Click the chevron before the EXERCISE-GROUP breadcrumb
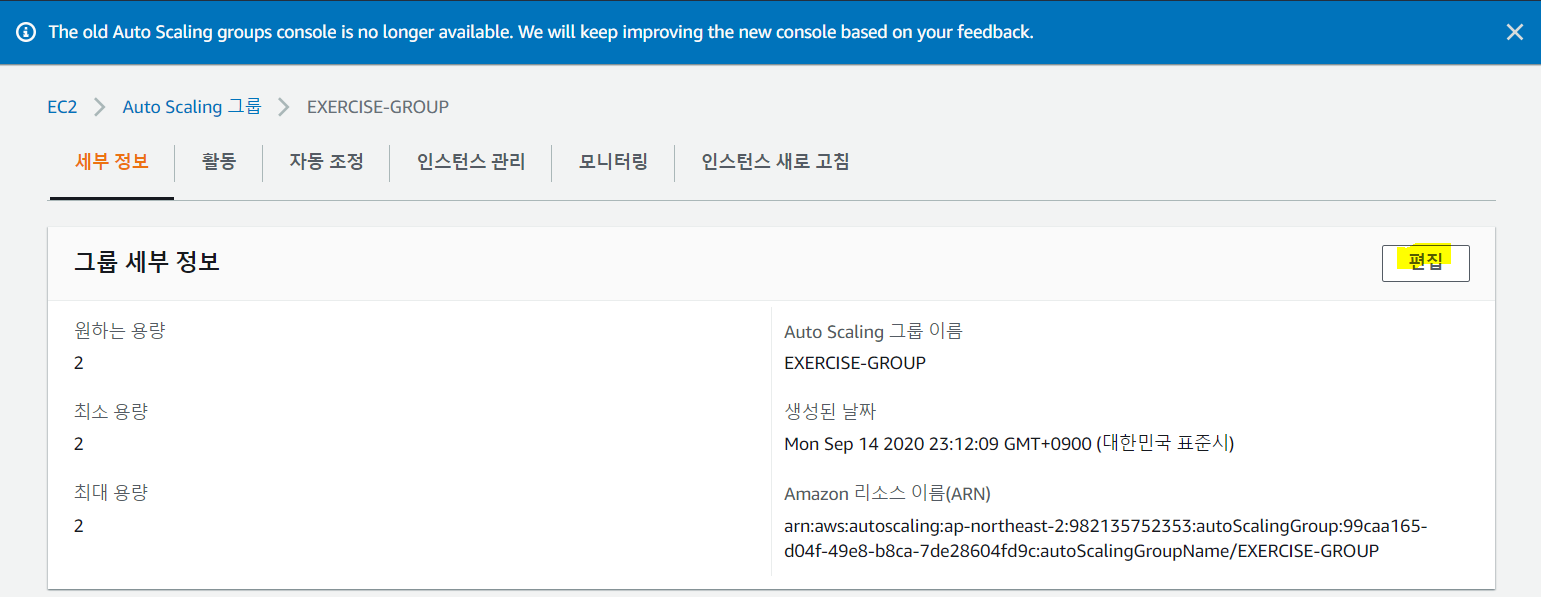 (x=284, y=107)
